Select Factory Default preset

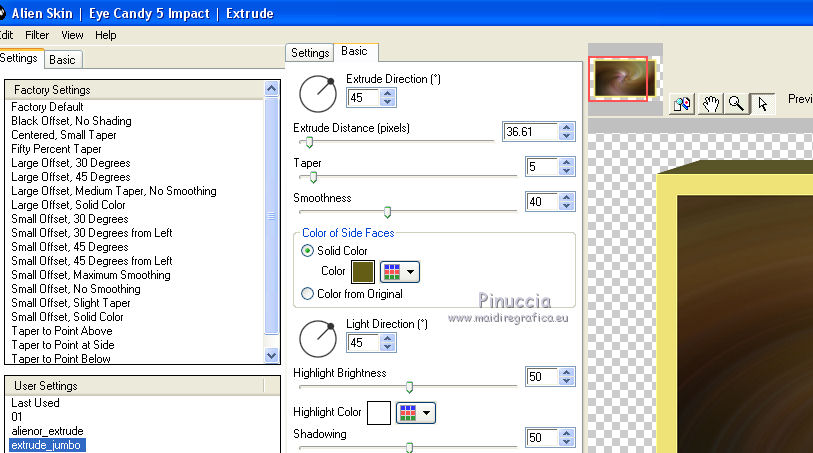click(x=47, y=107)
